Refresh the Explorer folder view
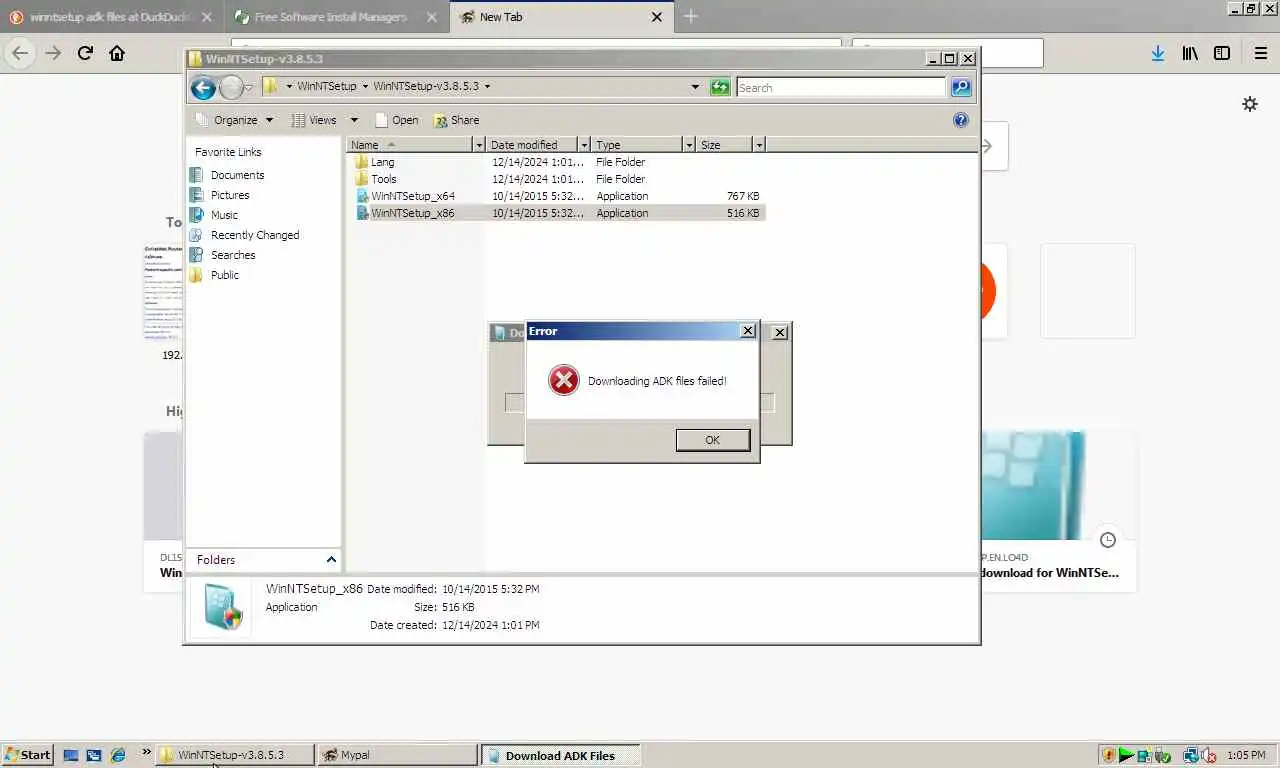Screen dimensions: 1280x768 point(720,87)
